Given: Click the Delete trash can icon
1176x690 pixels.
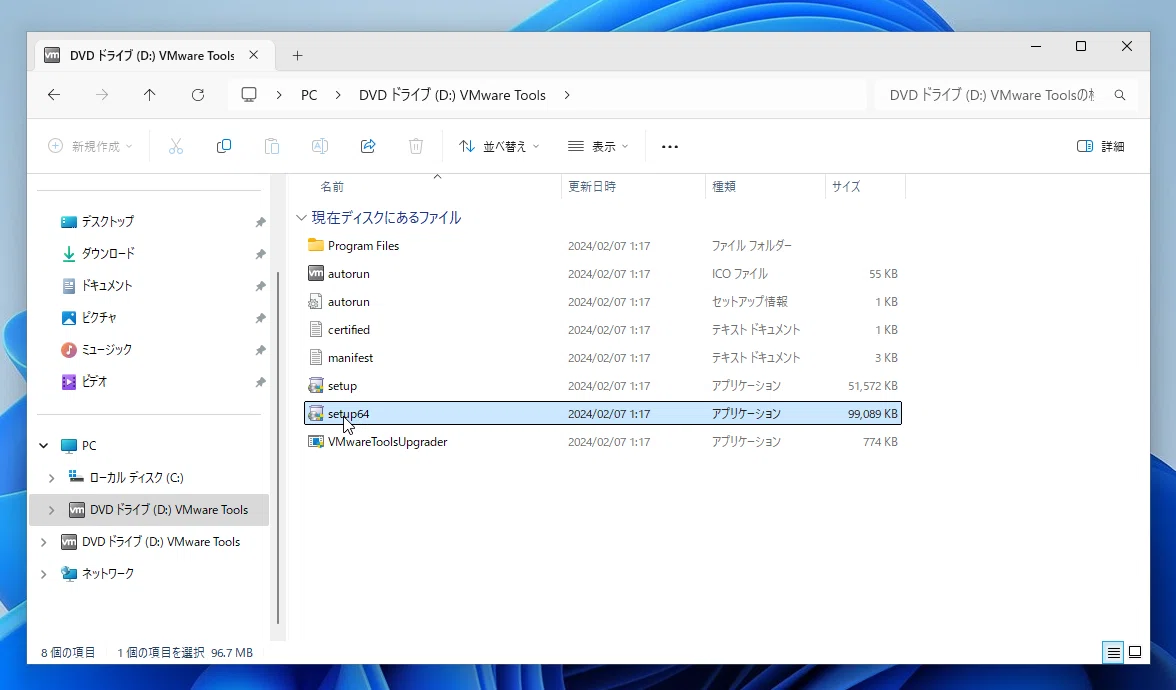Looking at the screenshot, I should tap(416, 146).
